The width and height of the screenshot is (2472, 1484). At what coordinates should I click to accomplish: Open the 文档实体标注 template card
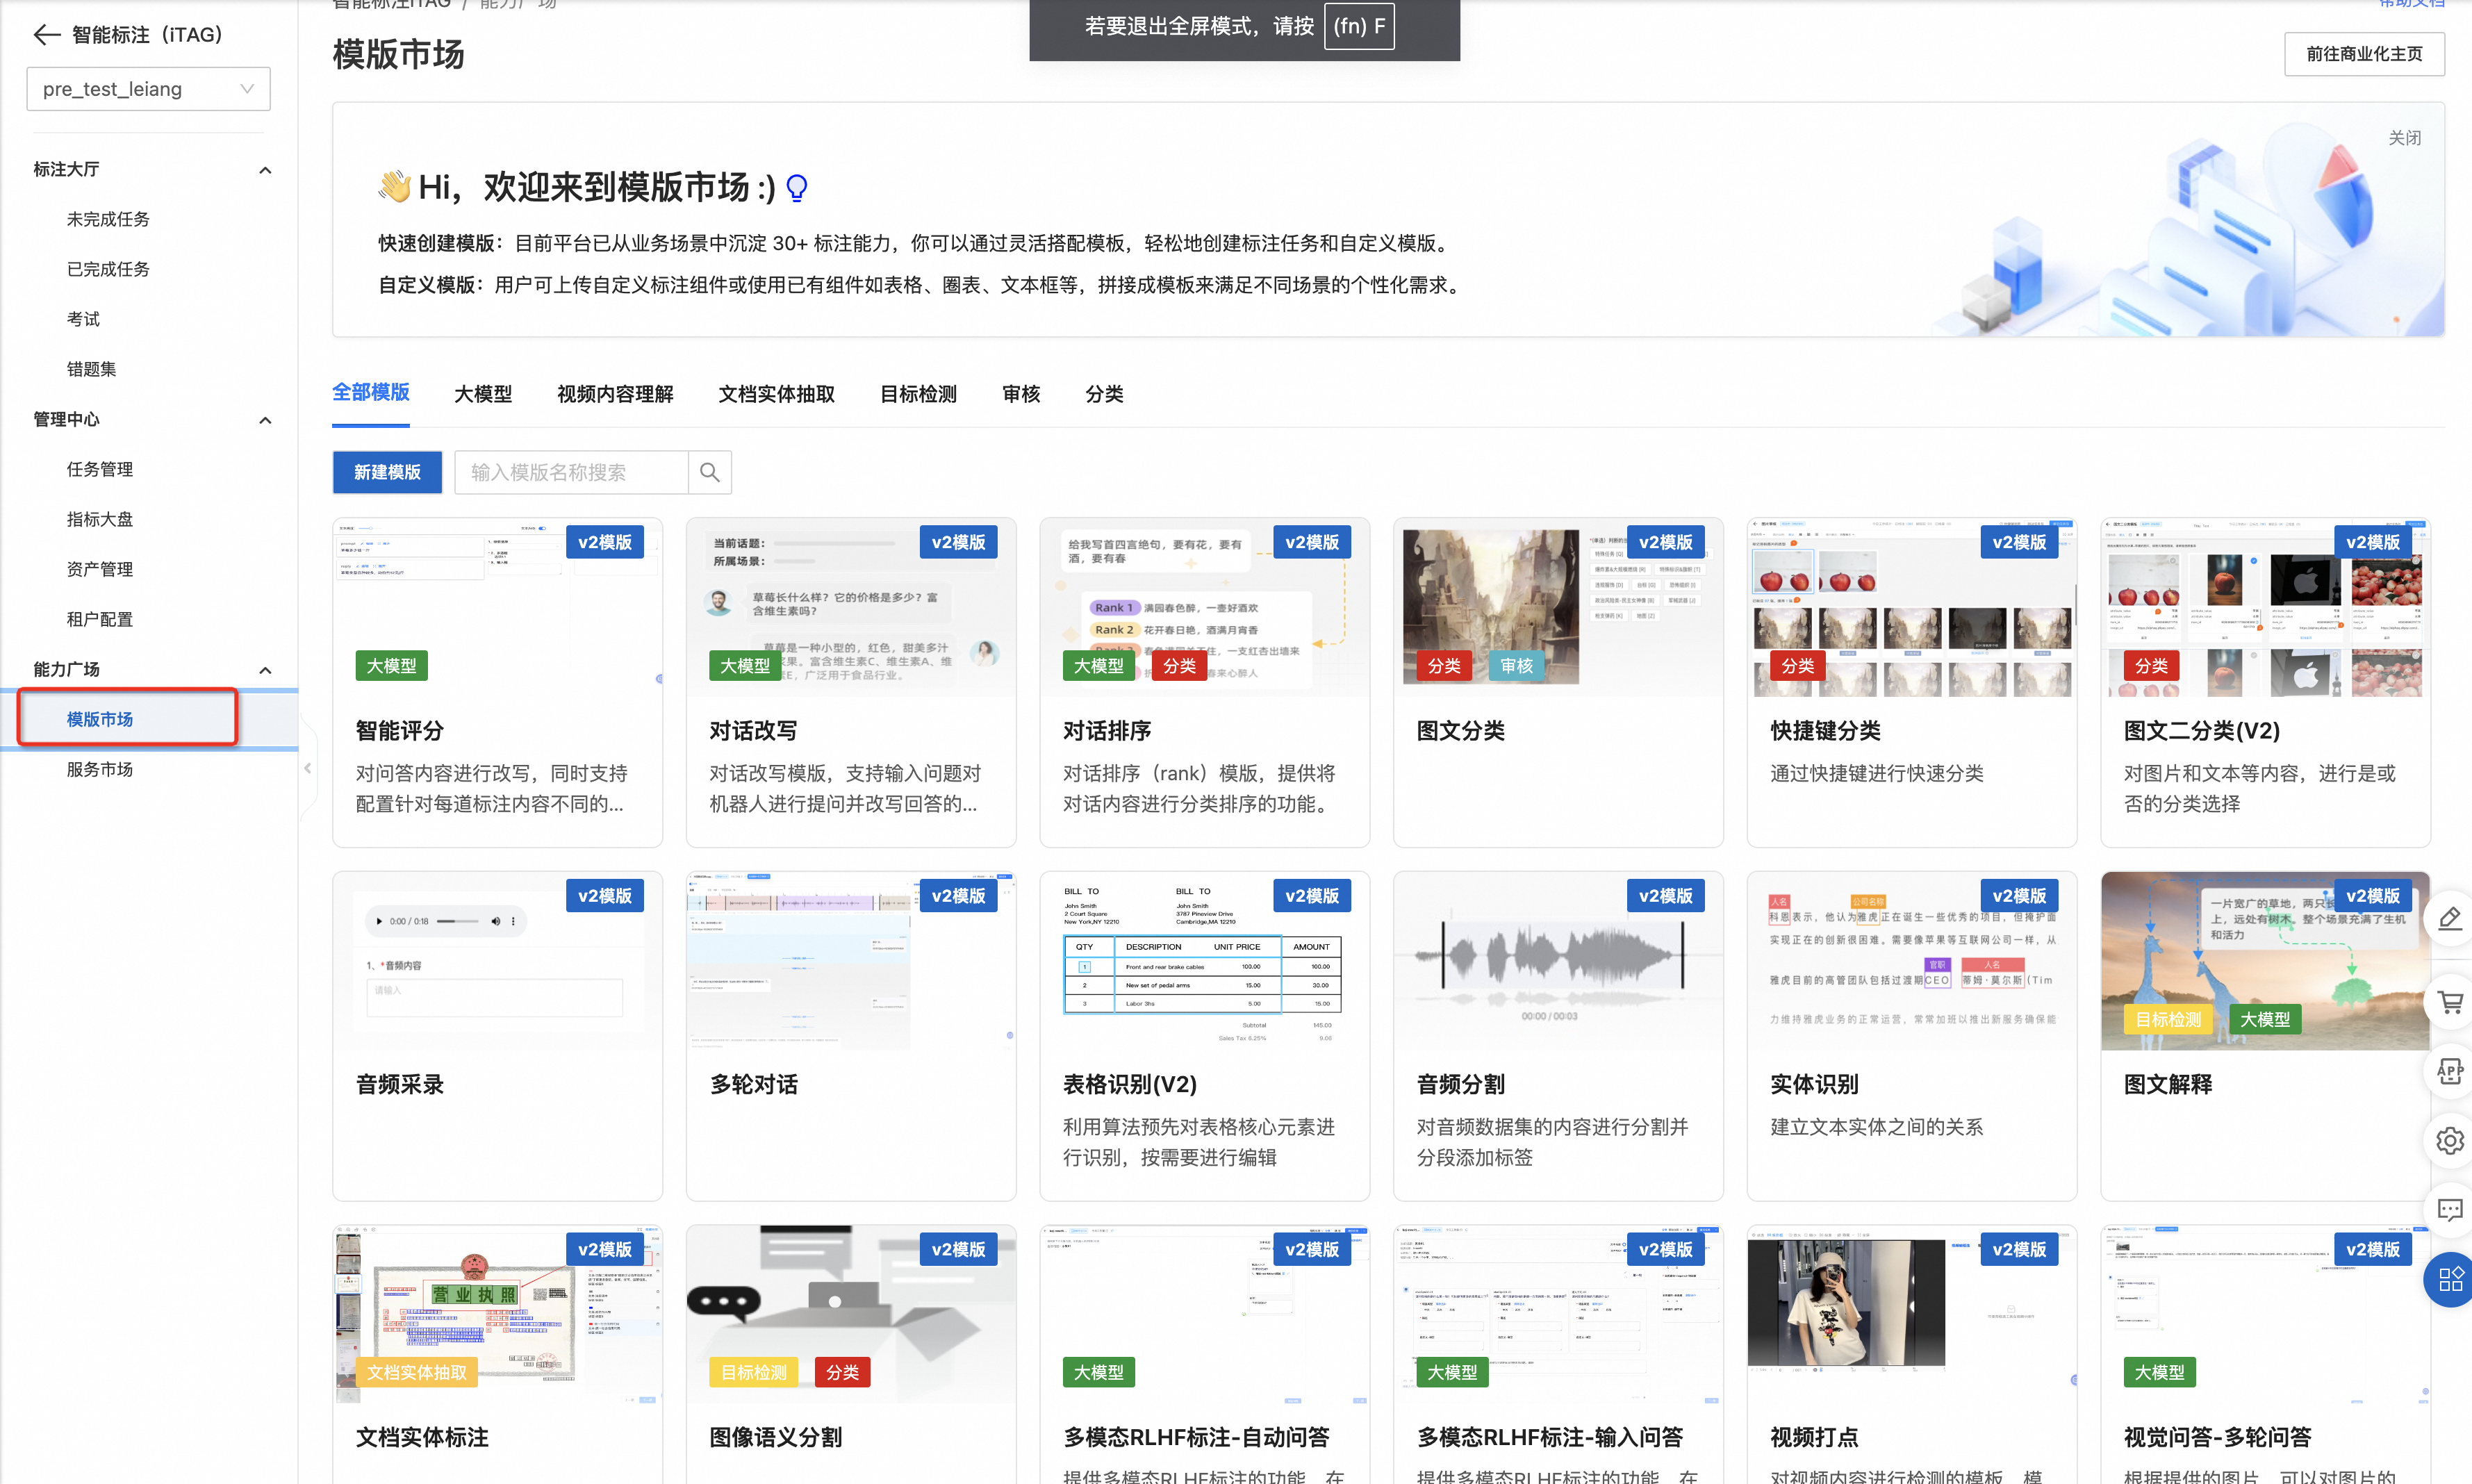(497, 1355)
